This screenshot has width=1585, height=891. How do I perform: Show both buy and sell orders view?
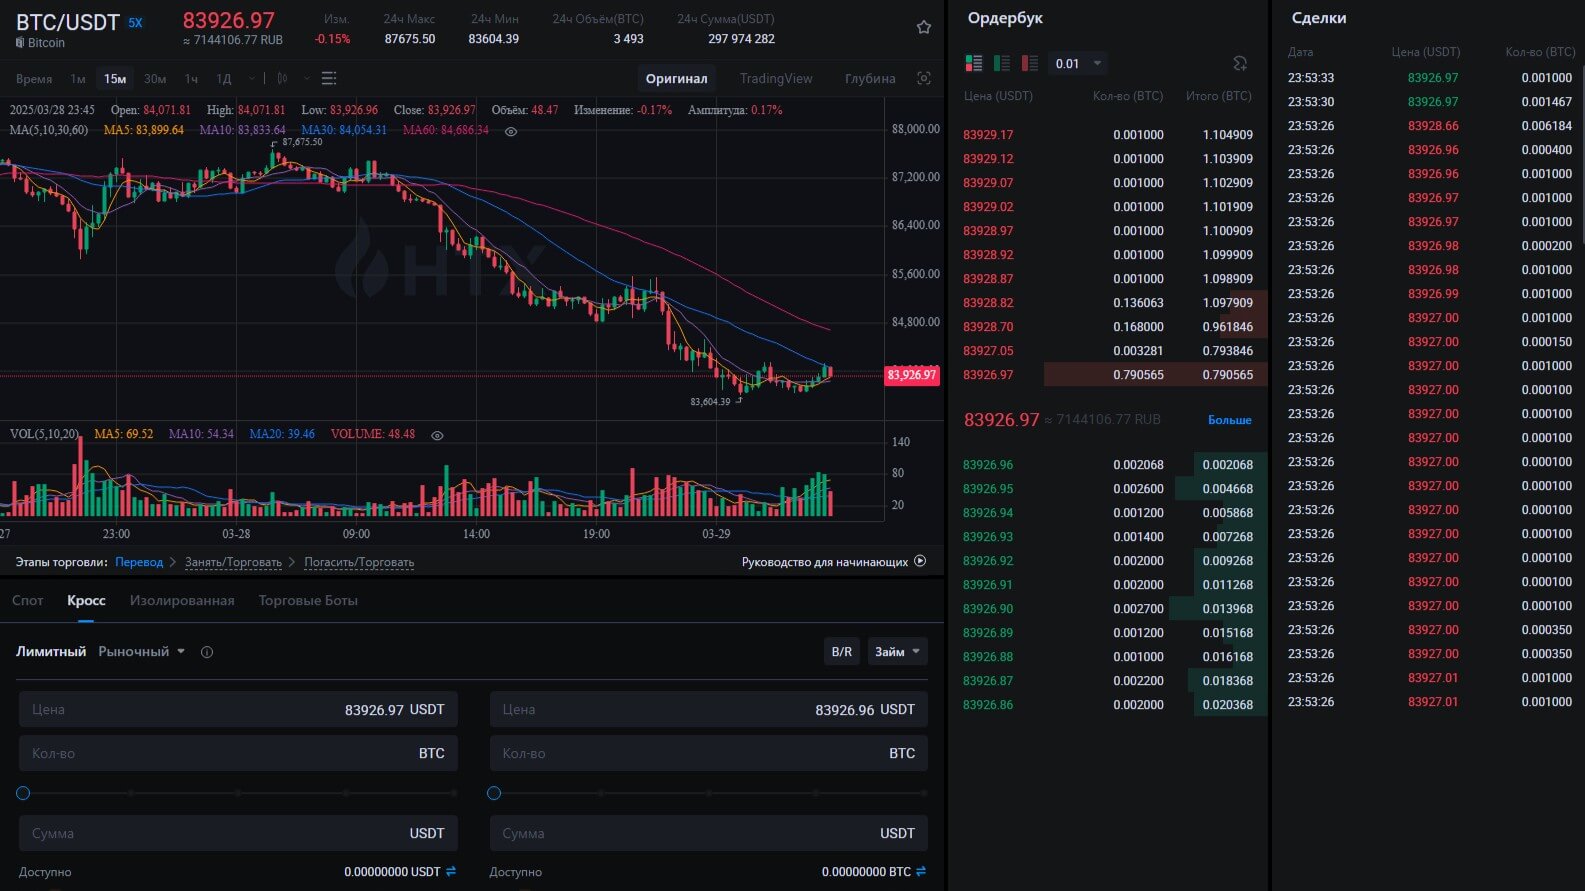973,63
